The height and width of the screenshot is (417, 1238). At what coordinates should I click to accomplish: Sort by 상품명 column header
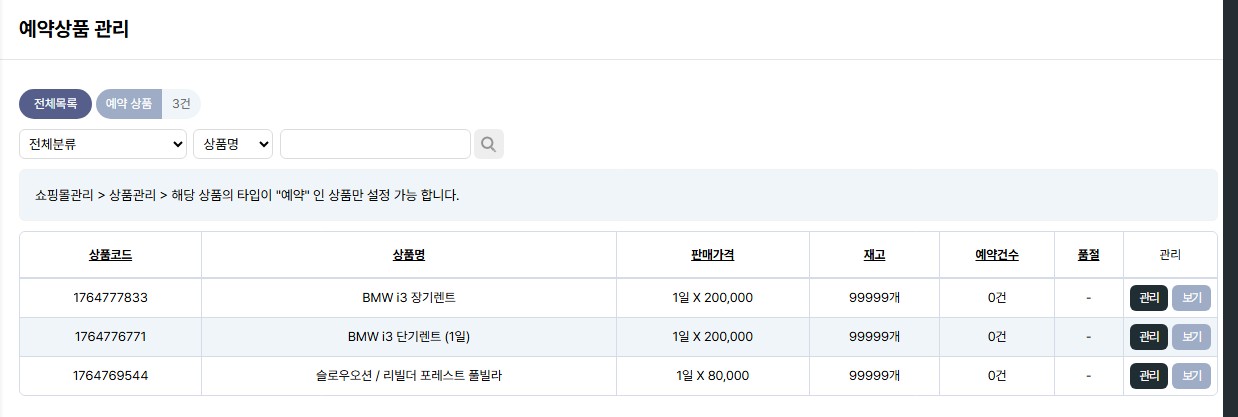click(x=409, y=255)
